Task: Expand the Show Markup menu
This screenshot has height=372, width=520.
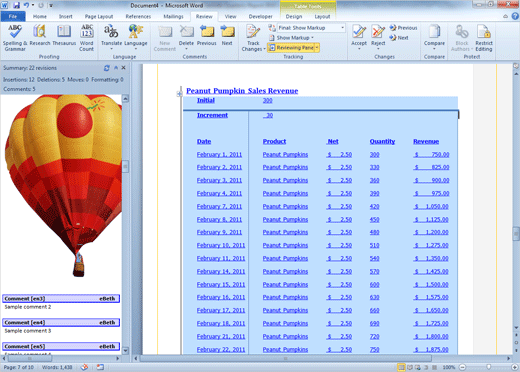Action: [x=292, y=38]
